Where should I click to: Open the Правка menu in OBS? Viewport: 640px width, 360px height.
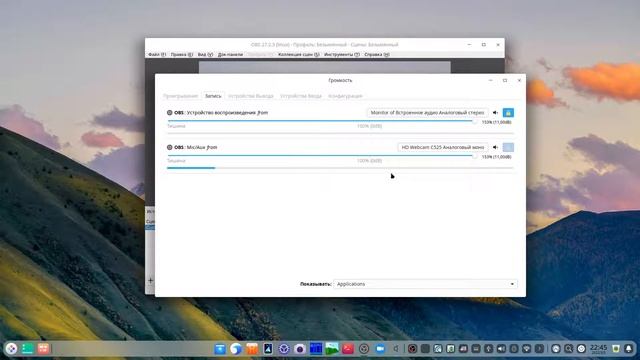click(x=182, y=54)
